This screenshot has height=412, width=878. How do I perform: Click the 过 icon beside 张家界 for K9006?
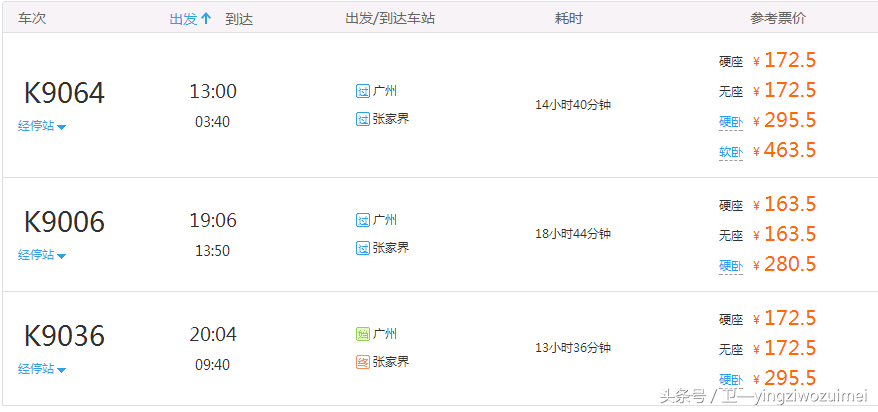click(x=363, y=247)
